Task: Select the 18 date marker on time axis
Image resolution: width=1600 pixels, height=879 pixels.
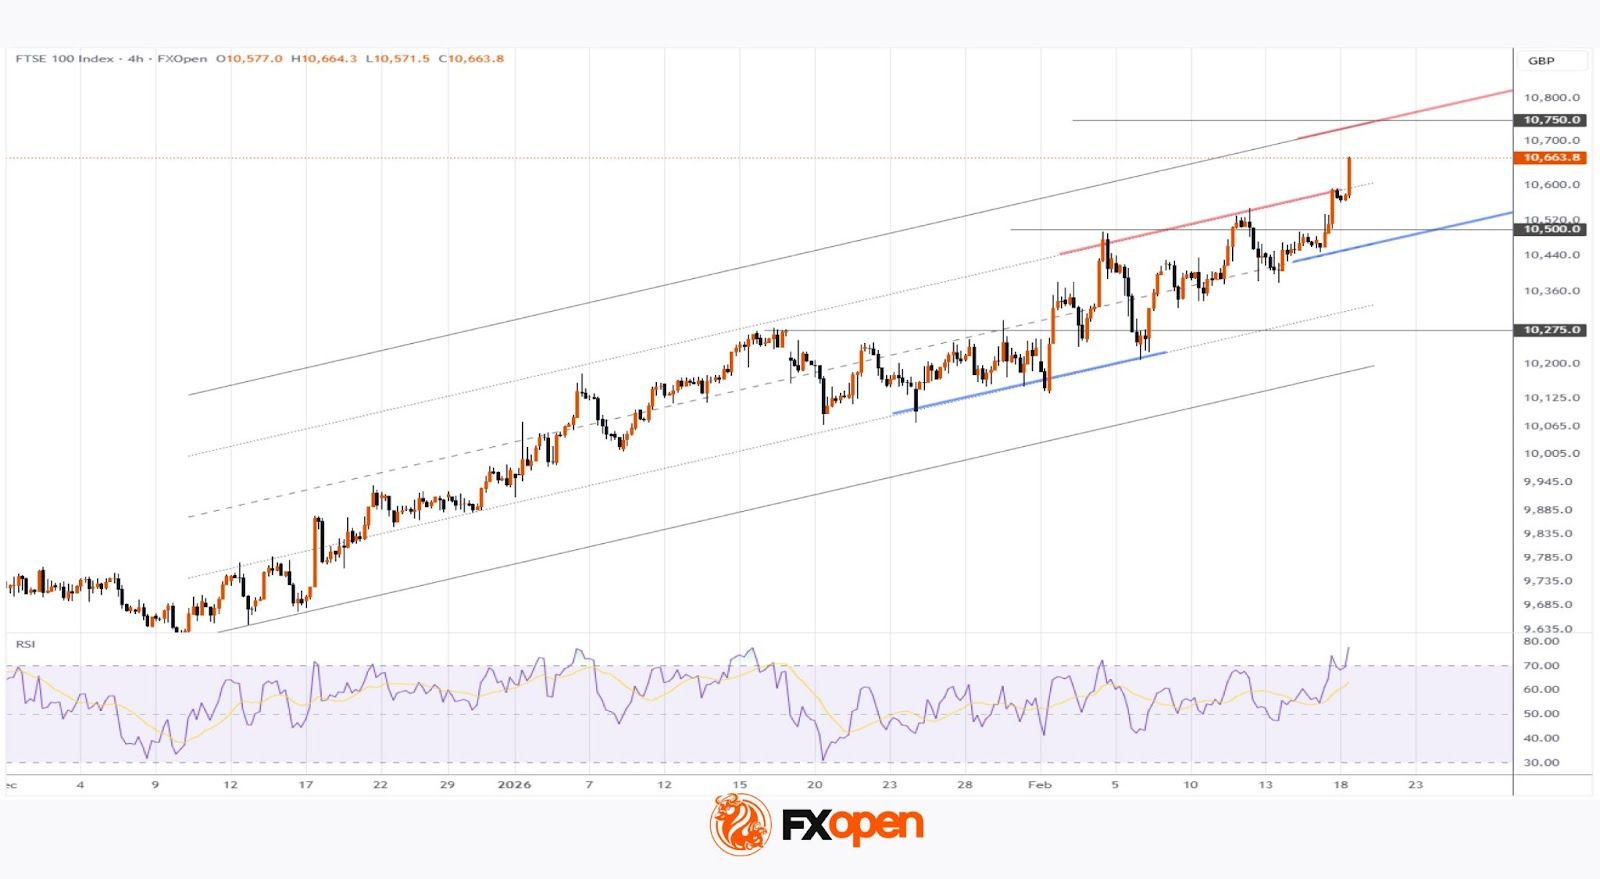Action: click(x=1340, y=785)
